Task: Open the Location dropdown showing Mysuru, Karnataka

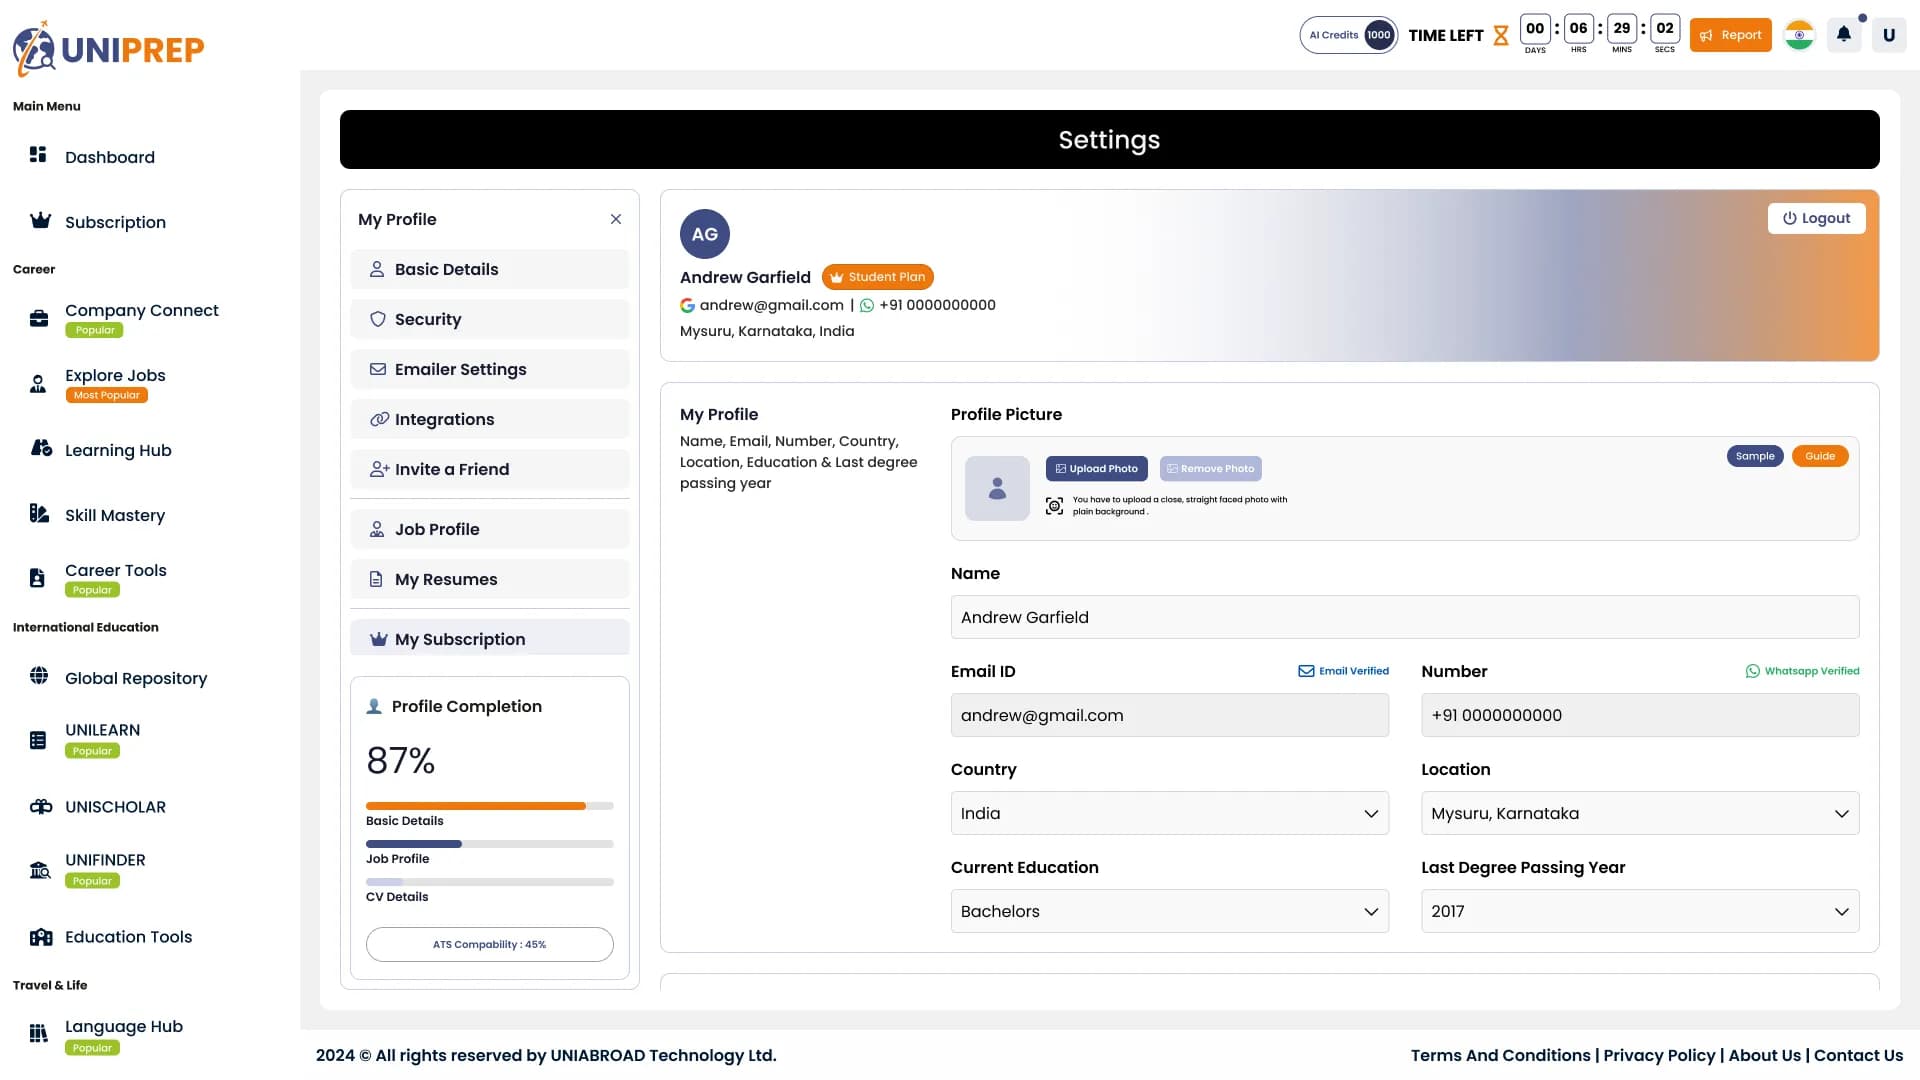Action: (x=1640, y=813)
